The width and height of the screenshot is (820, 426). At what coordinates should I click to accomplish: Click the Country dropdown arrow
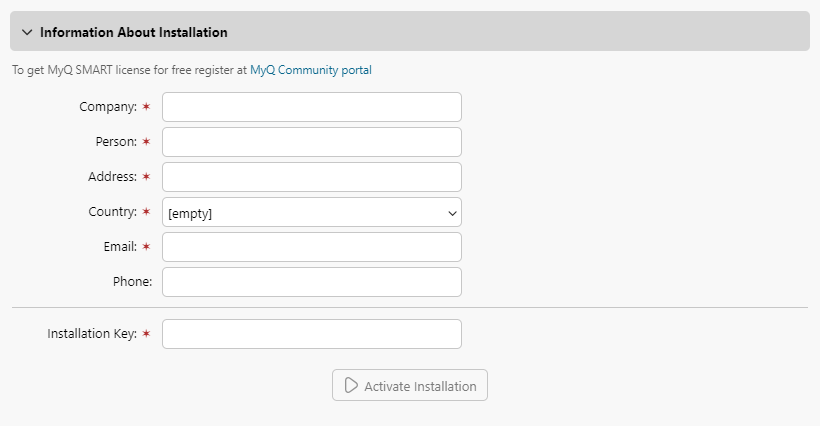pyautogui.click(x=452, y=212)
